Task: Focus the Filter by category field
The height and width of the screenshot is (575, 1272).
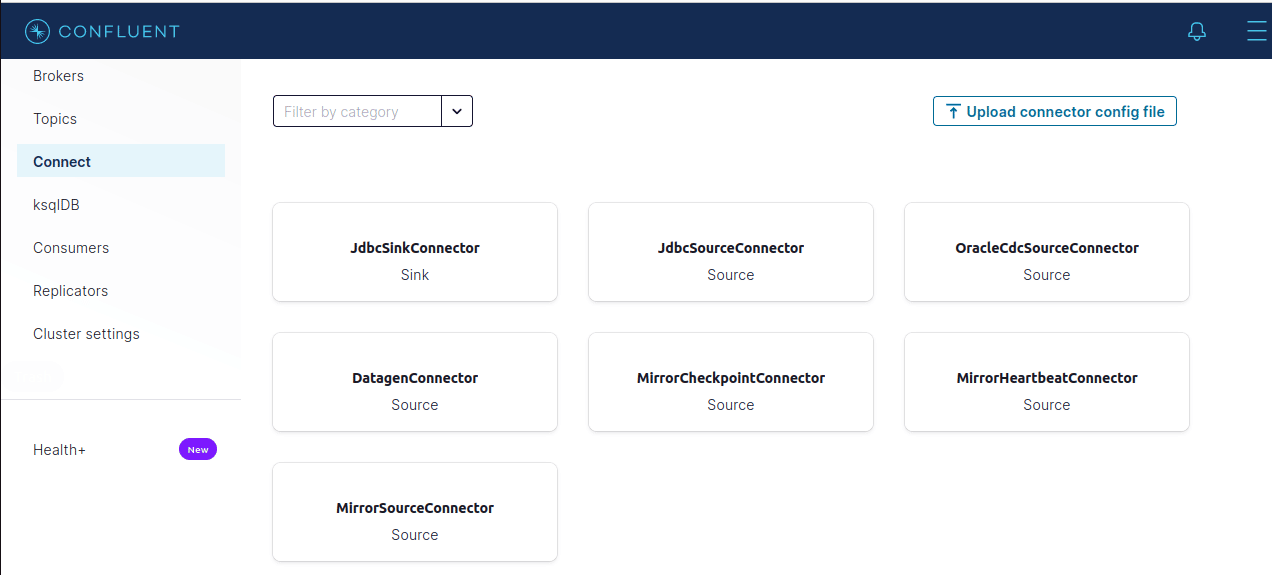Action: [x=357, y=111]
